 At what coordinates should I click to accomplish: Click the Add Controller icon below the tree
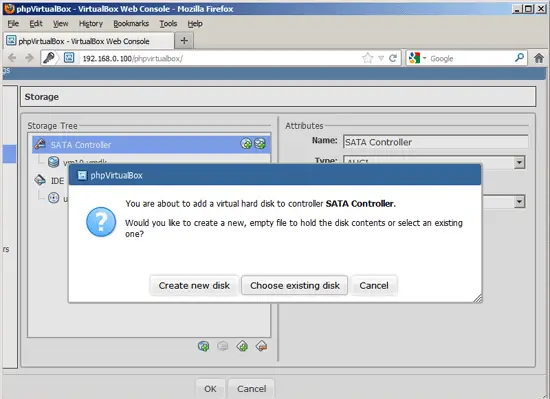[242, 346]
